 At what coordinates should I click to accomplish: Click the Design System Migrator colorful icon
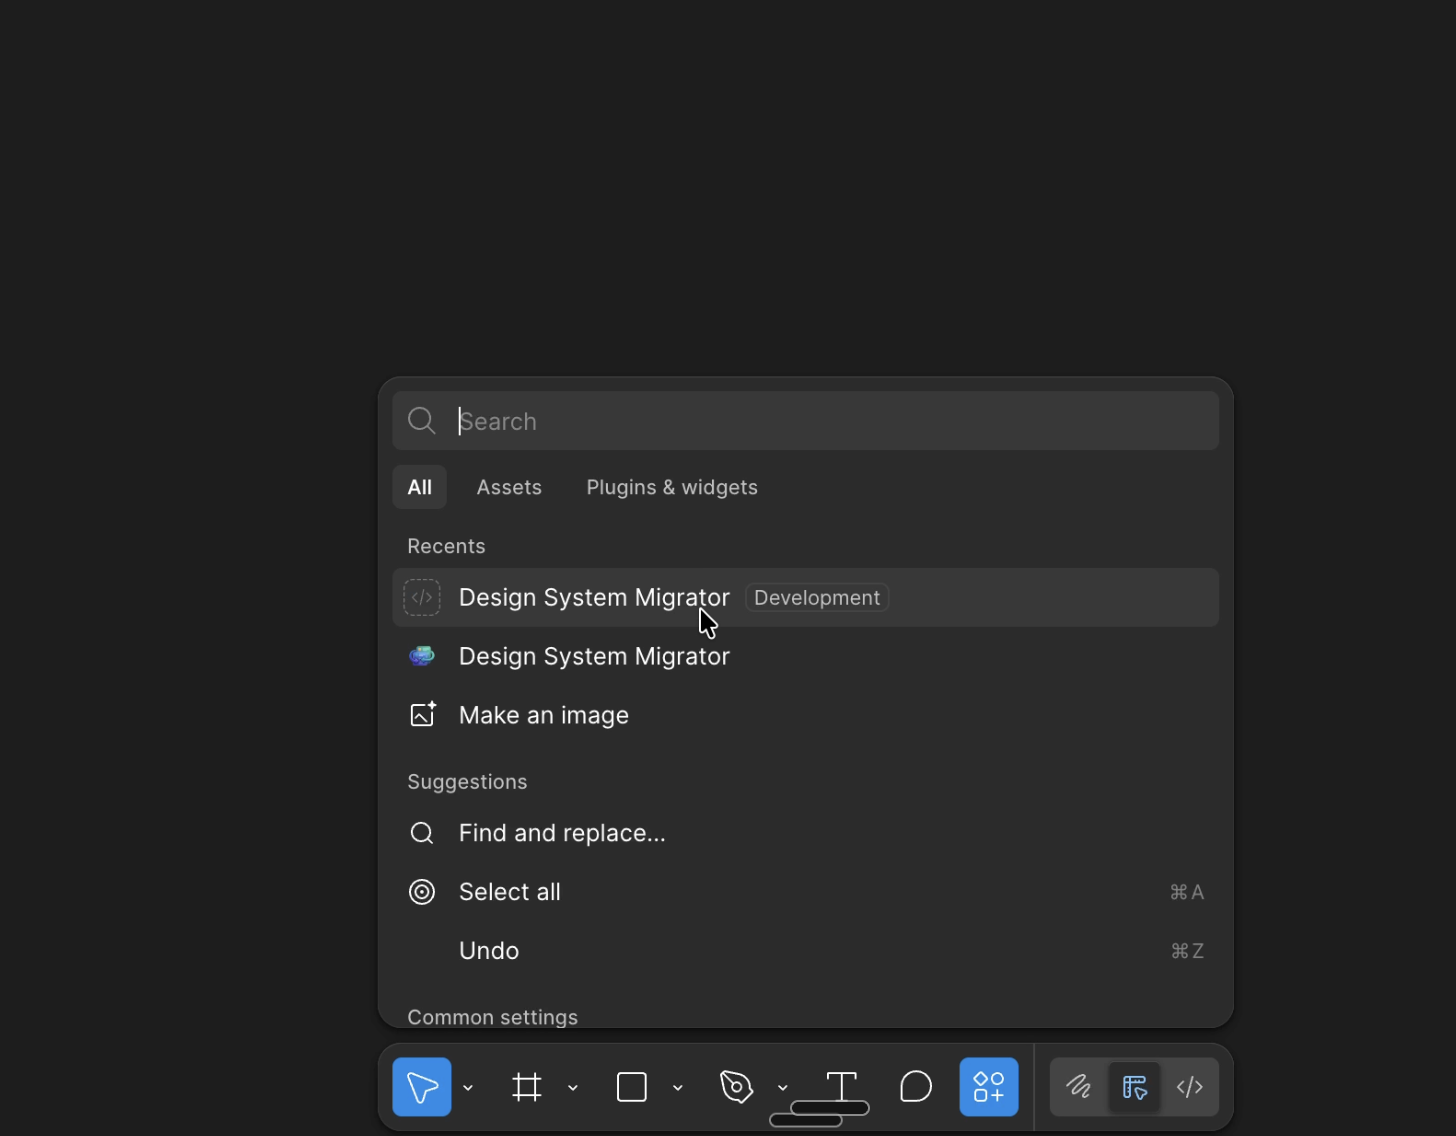pyautogui.click(x=422, y=656)
